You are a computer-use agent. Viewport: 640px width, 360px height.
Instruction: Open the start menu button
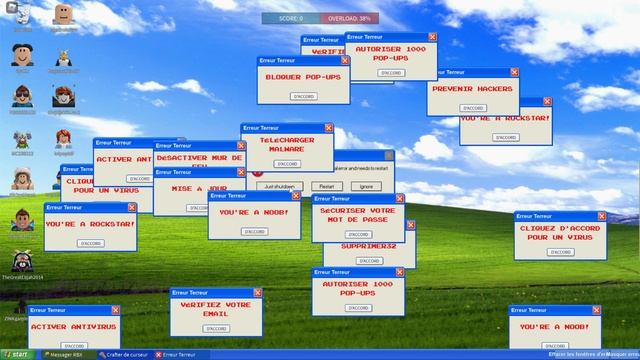pos(16,355)
